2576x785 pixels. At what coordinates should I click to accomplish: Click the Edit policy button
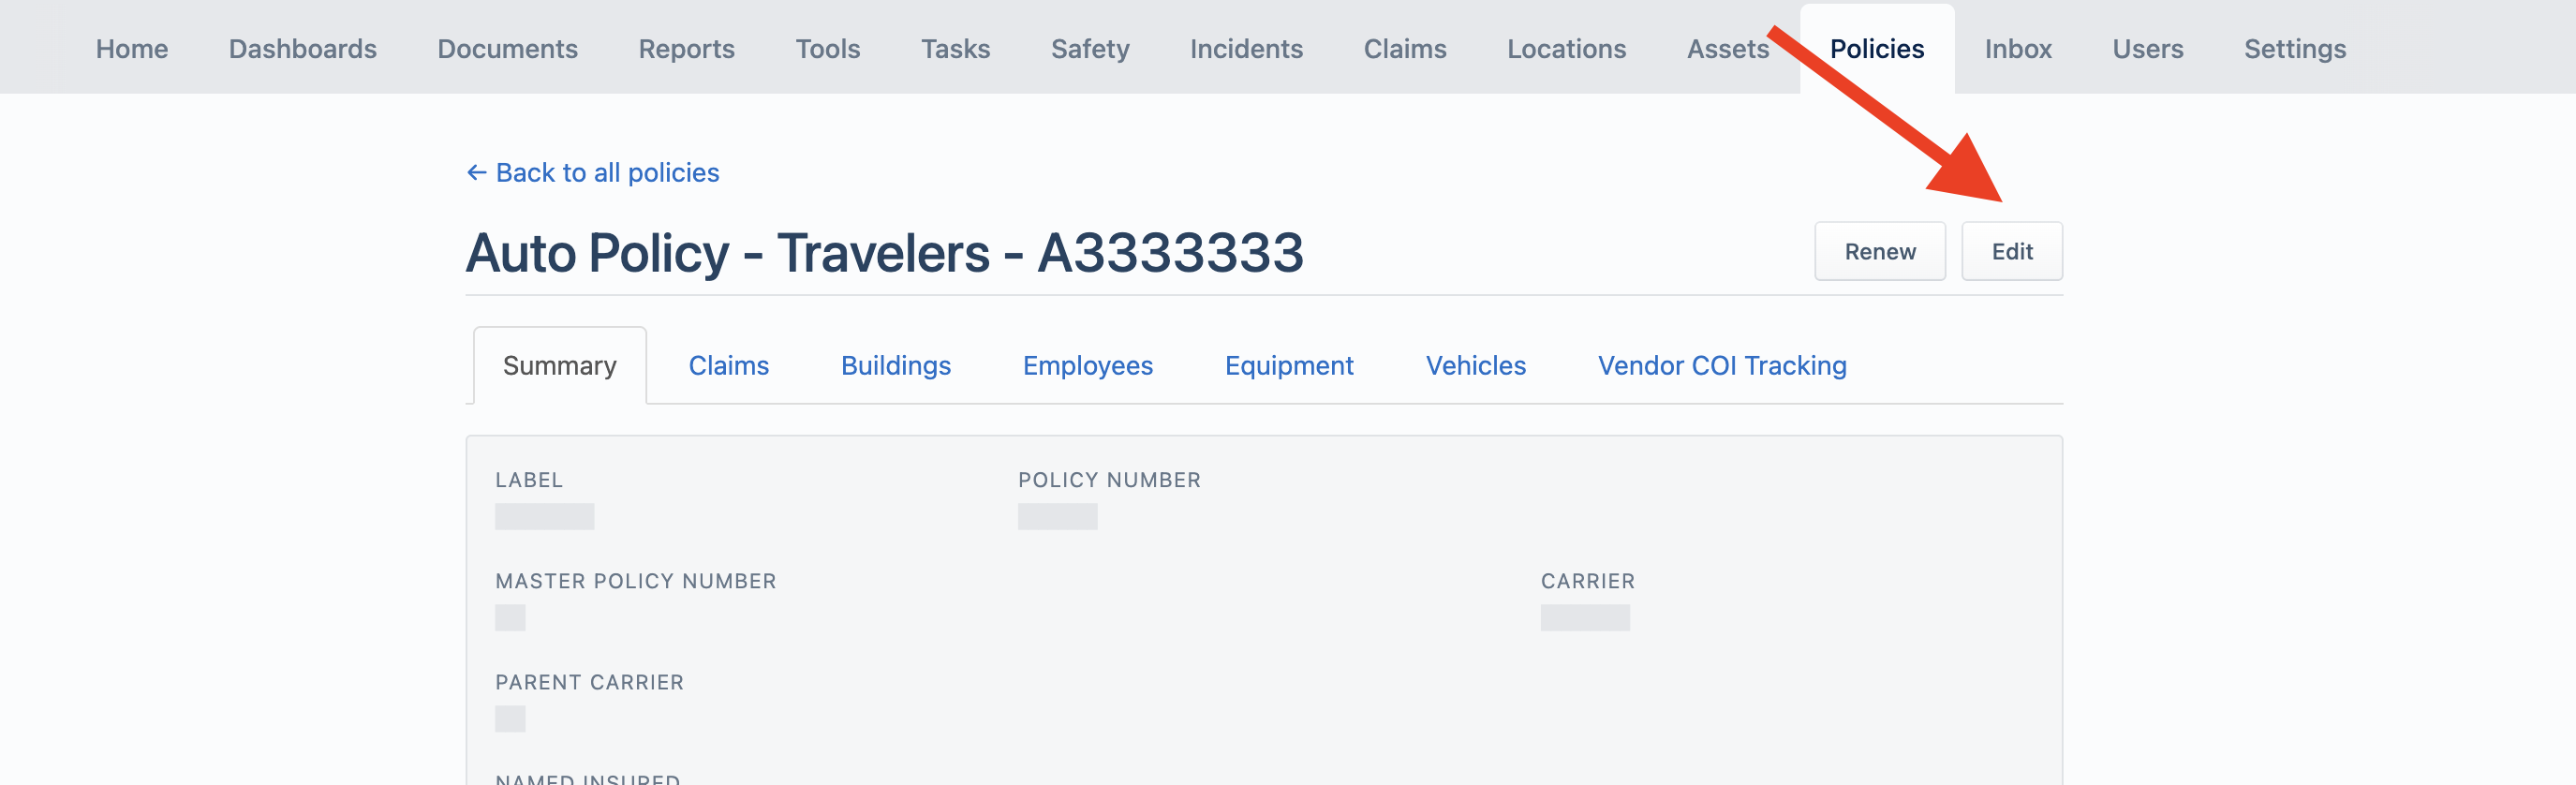[x=2012, y=251]
